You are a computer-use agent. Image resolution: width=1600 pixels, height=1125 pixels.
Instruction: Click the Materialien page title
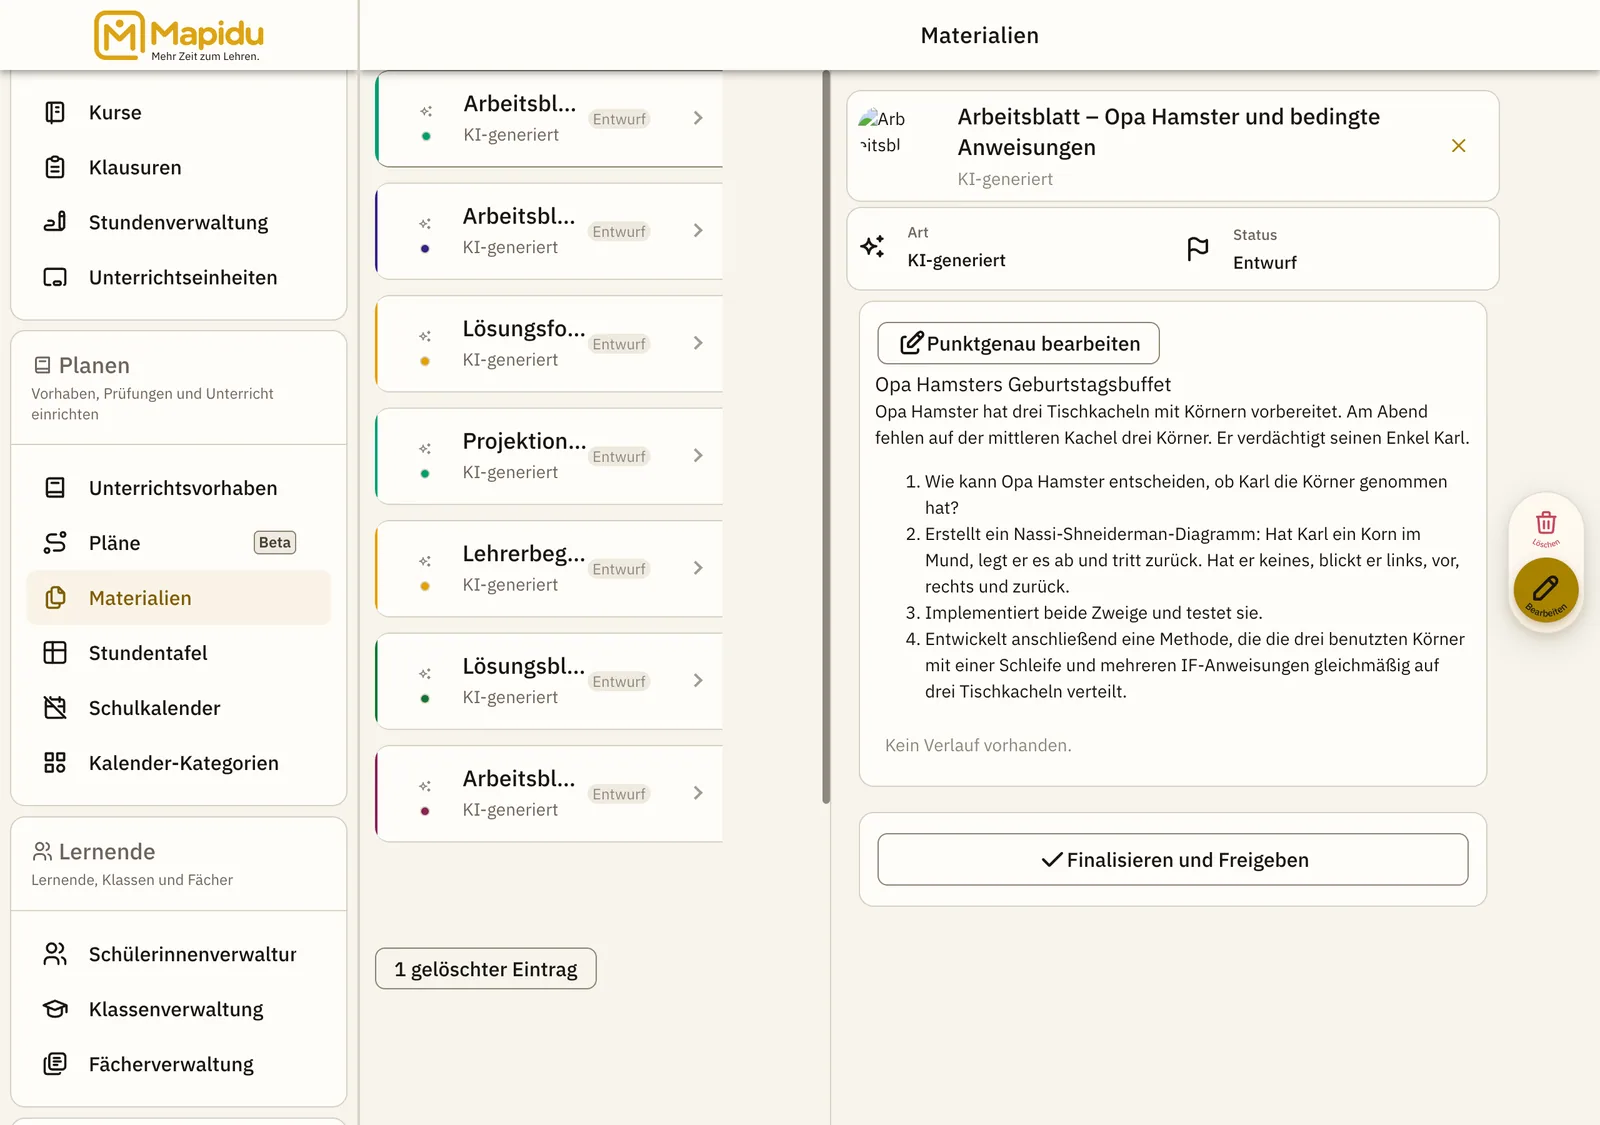click(980, 36)
